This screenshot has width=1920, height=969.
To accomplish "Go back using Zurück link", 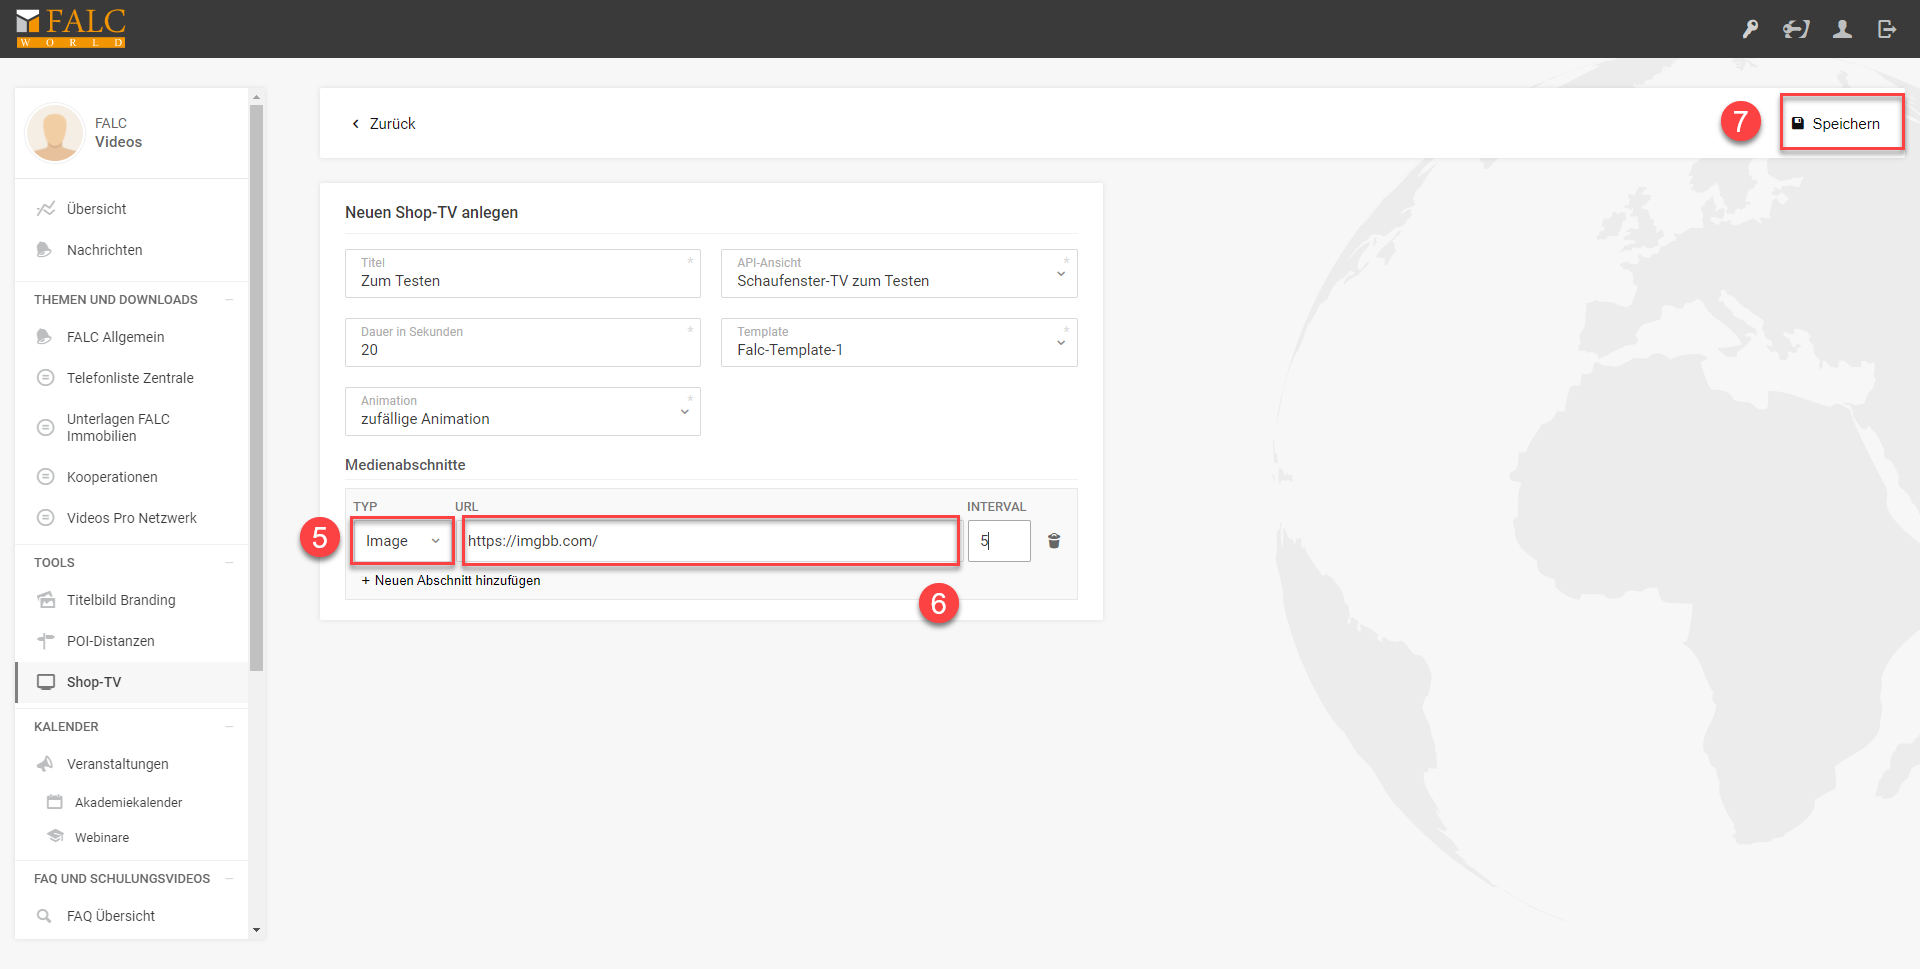I will point(383,124).
